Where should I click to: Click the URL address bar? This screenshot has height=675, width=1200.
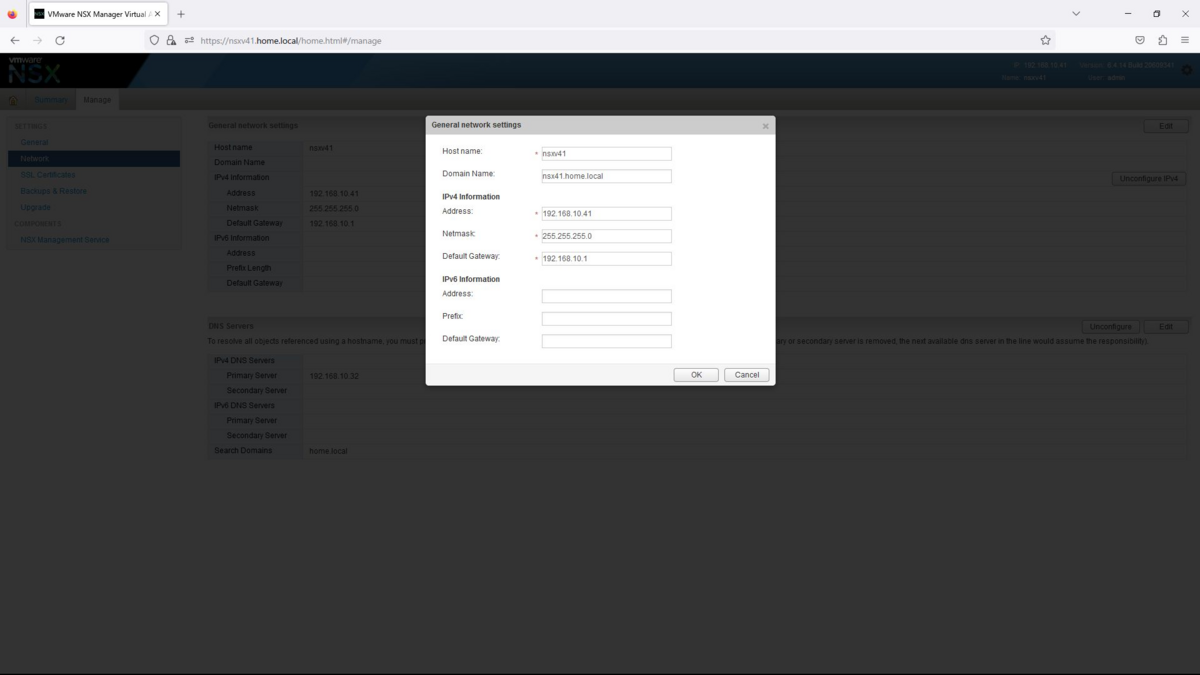click(600, 41)
